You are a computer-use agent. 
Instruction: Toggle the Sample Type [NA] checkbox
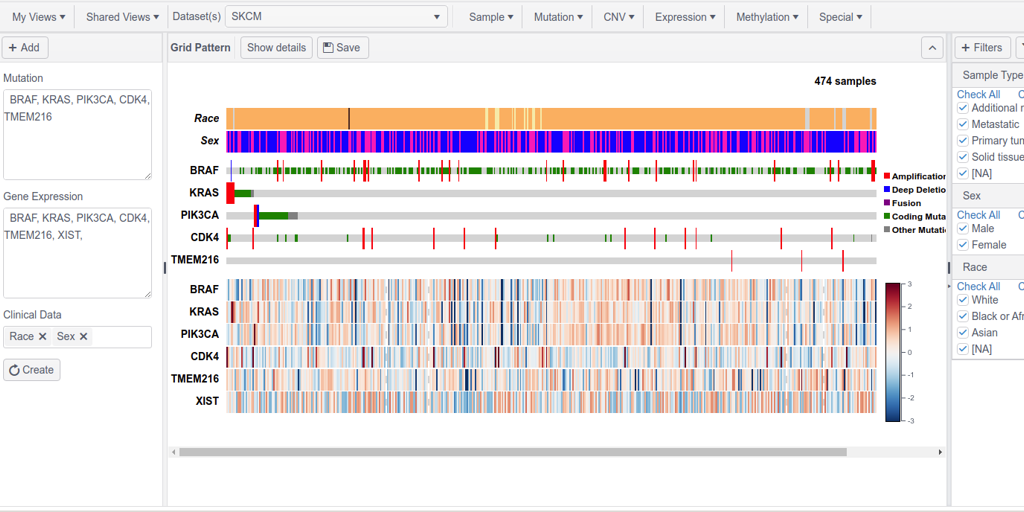tap(963, 173)
